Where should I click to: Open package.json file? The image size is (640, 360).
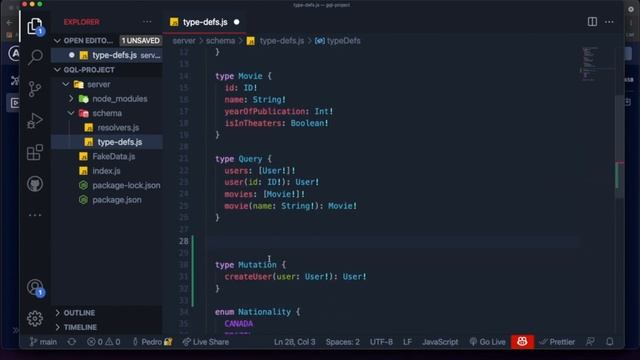[107, 200]
